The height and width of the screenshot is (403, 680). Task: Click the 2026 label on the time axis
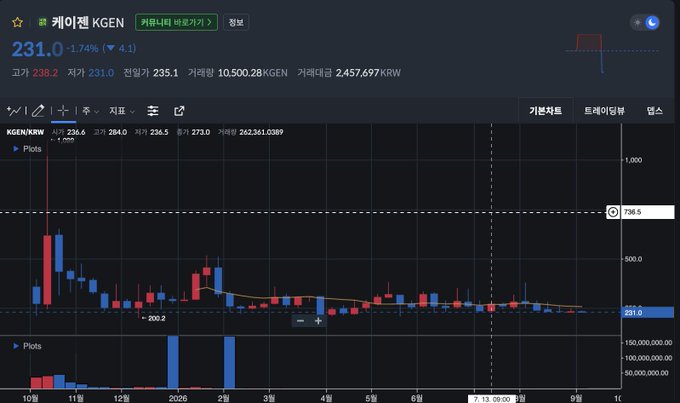pos(178,398)
